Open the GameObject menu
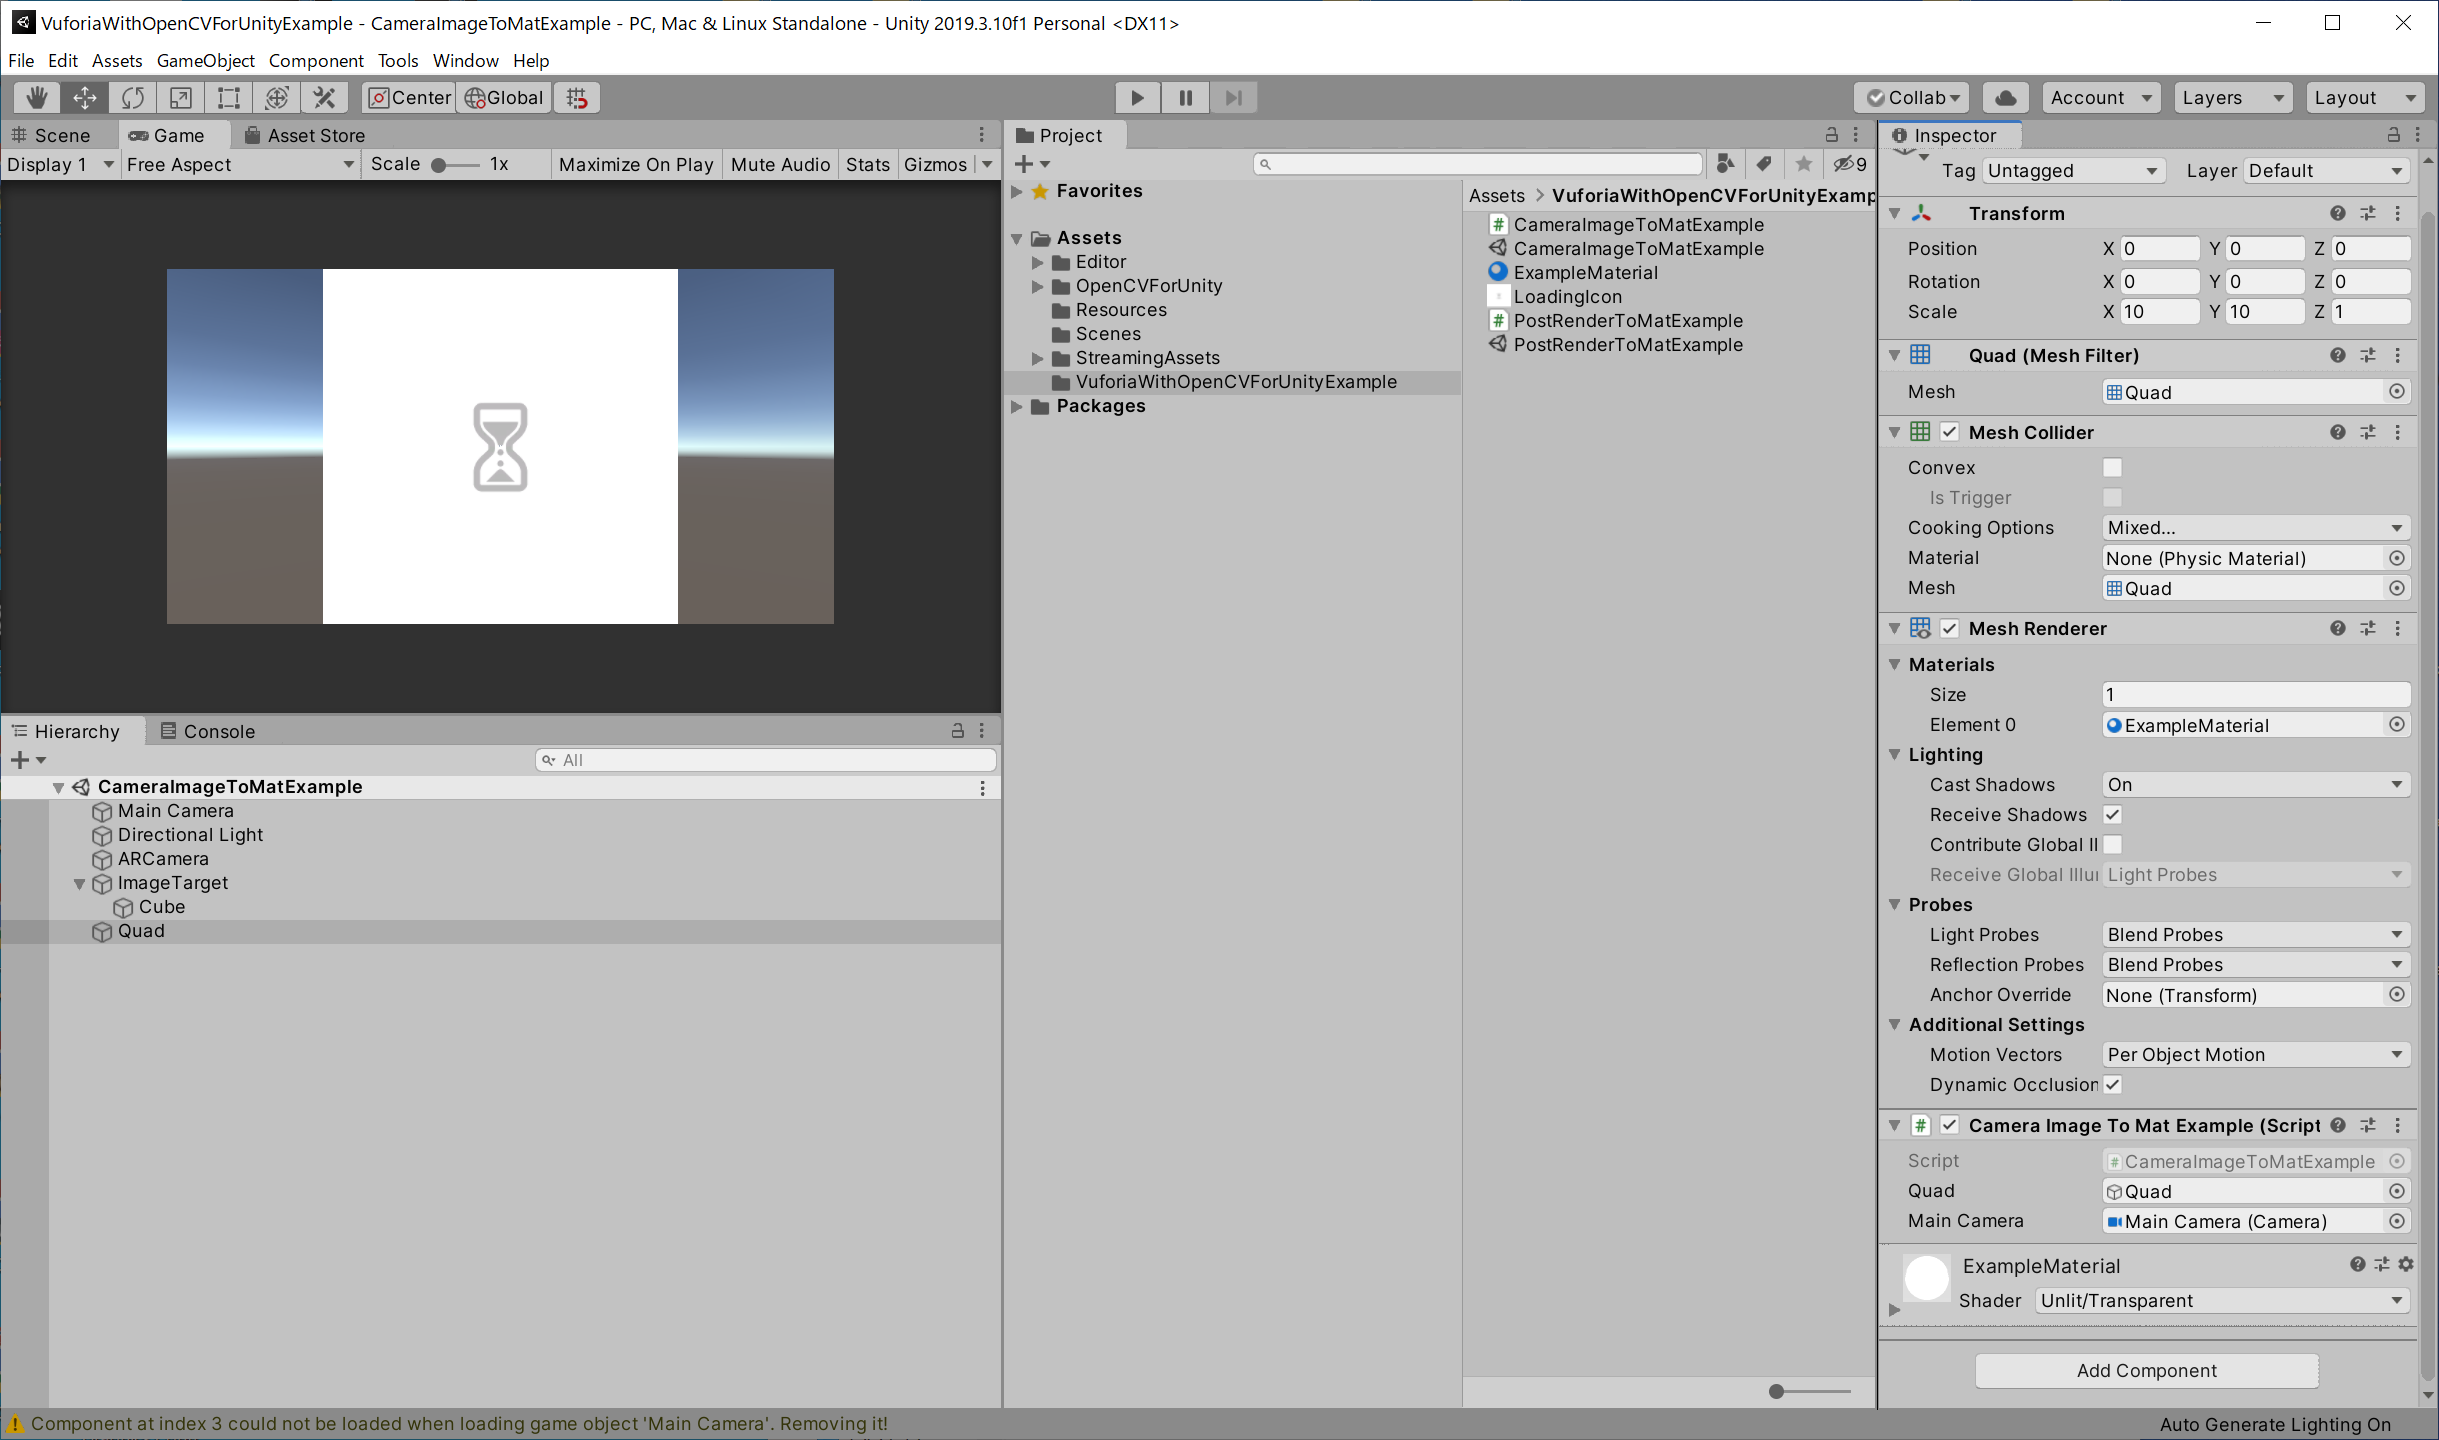 (205, 60)
